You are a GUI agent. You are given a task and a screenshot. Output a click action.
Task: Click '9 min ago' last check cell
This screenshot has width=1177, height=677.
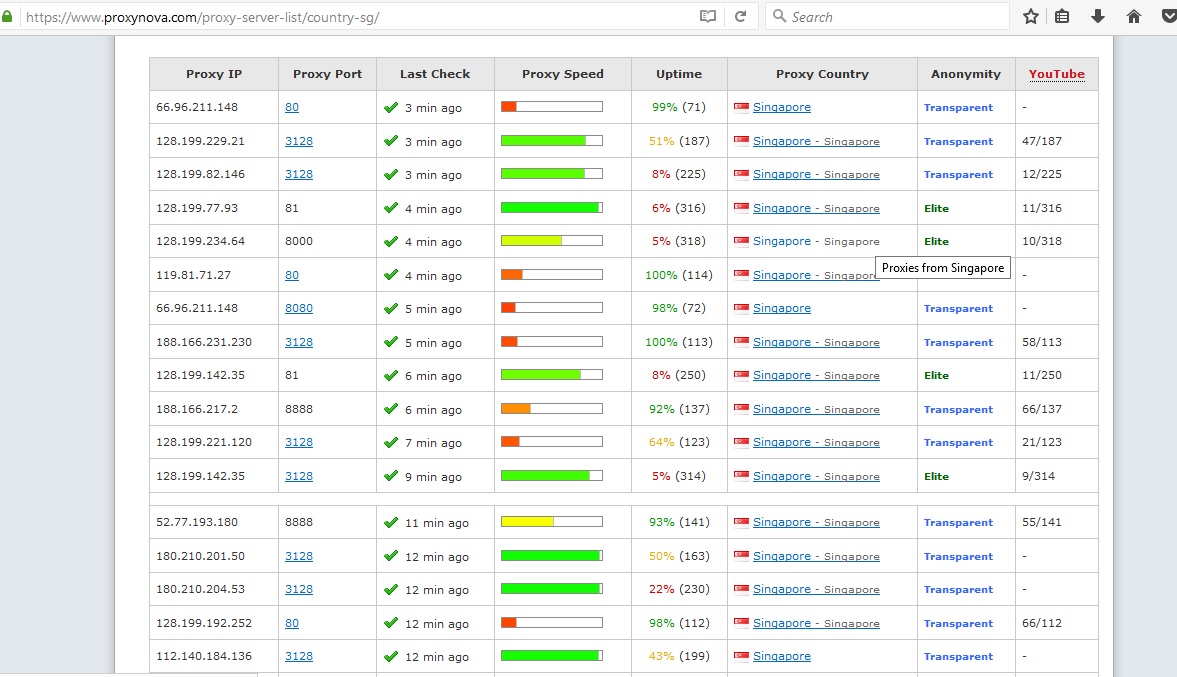click(433, 477)
